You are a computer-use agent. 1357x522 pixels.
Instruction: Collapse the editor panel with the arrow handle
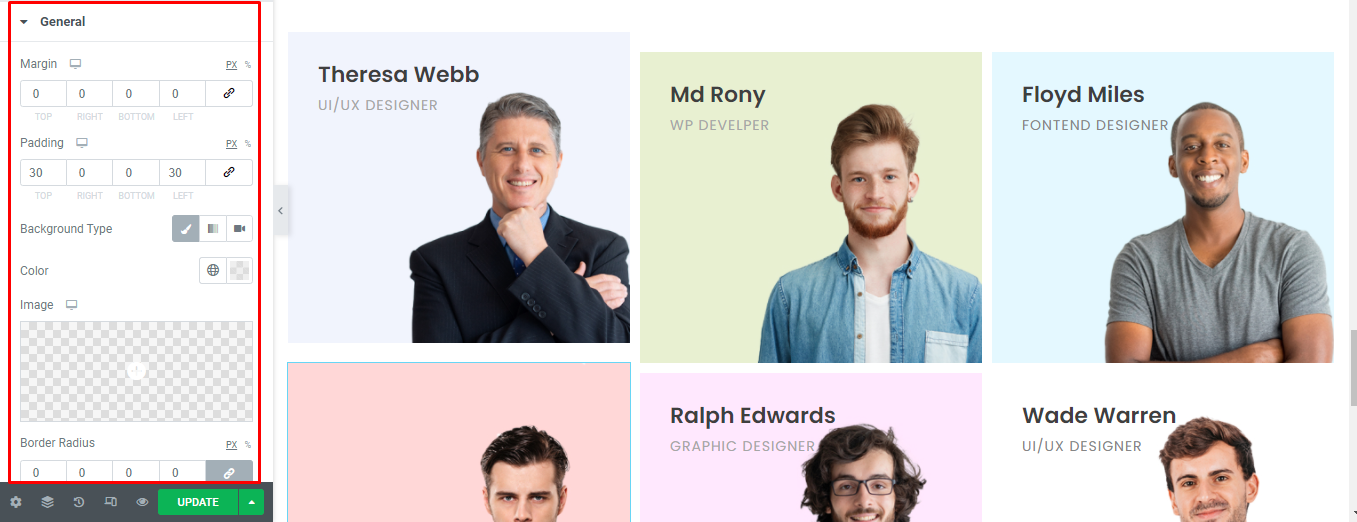click(281, 211)
